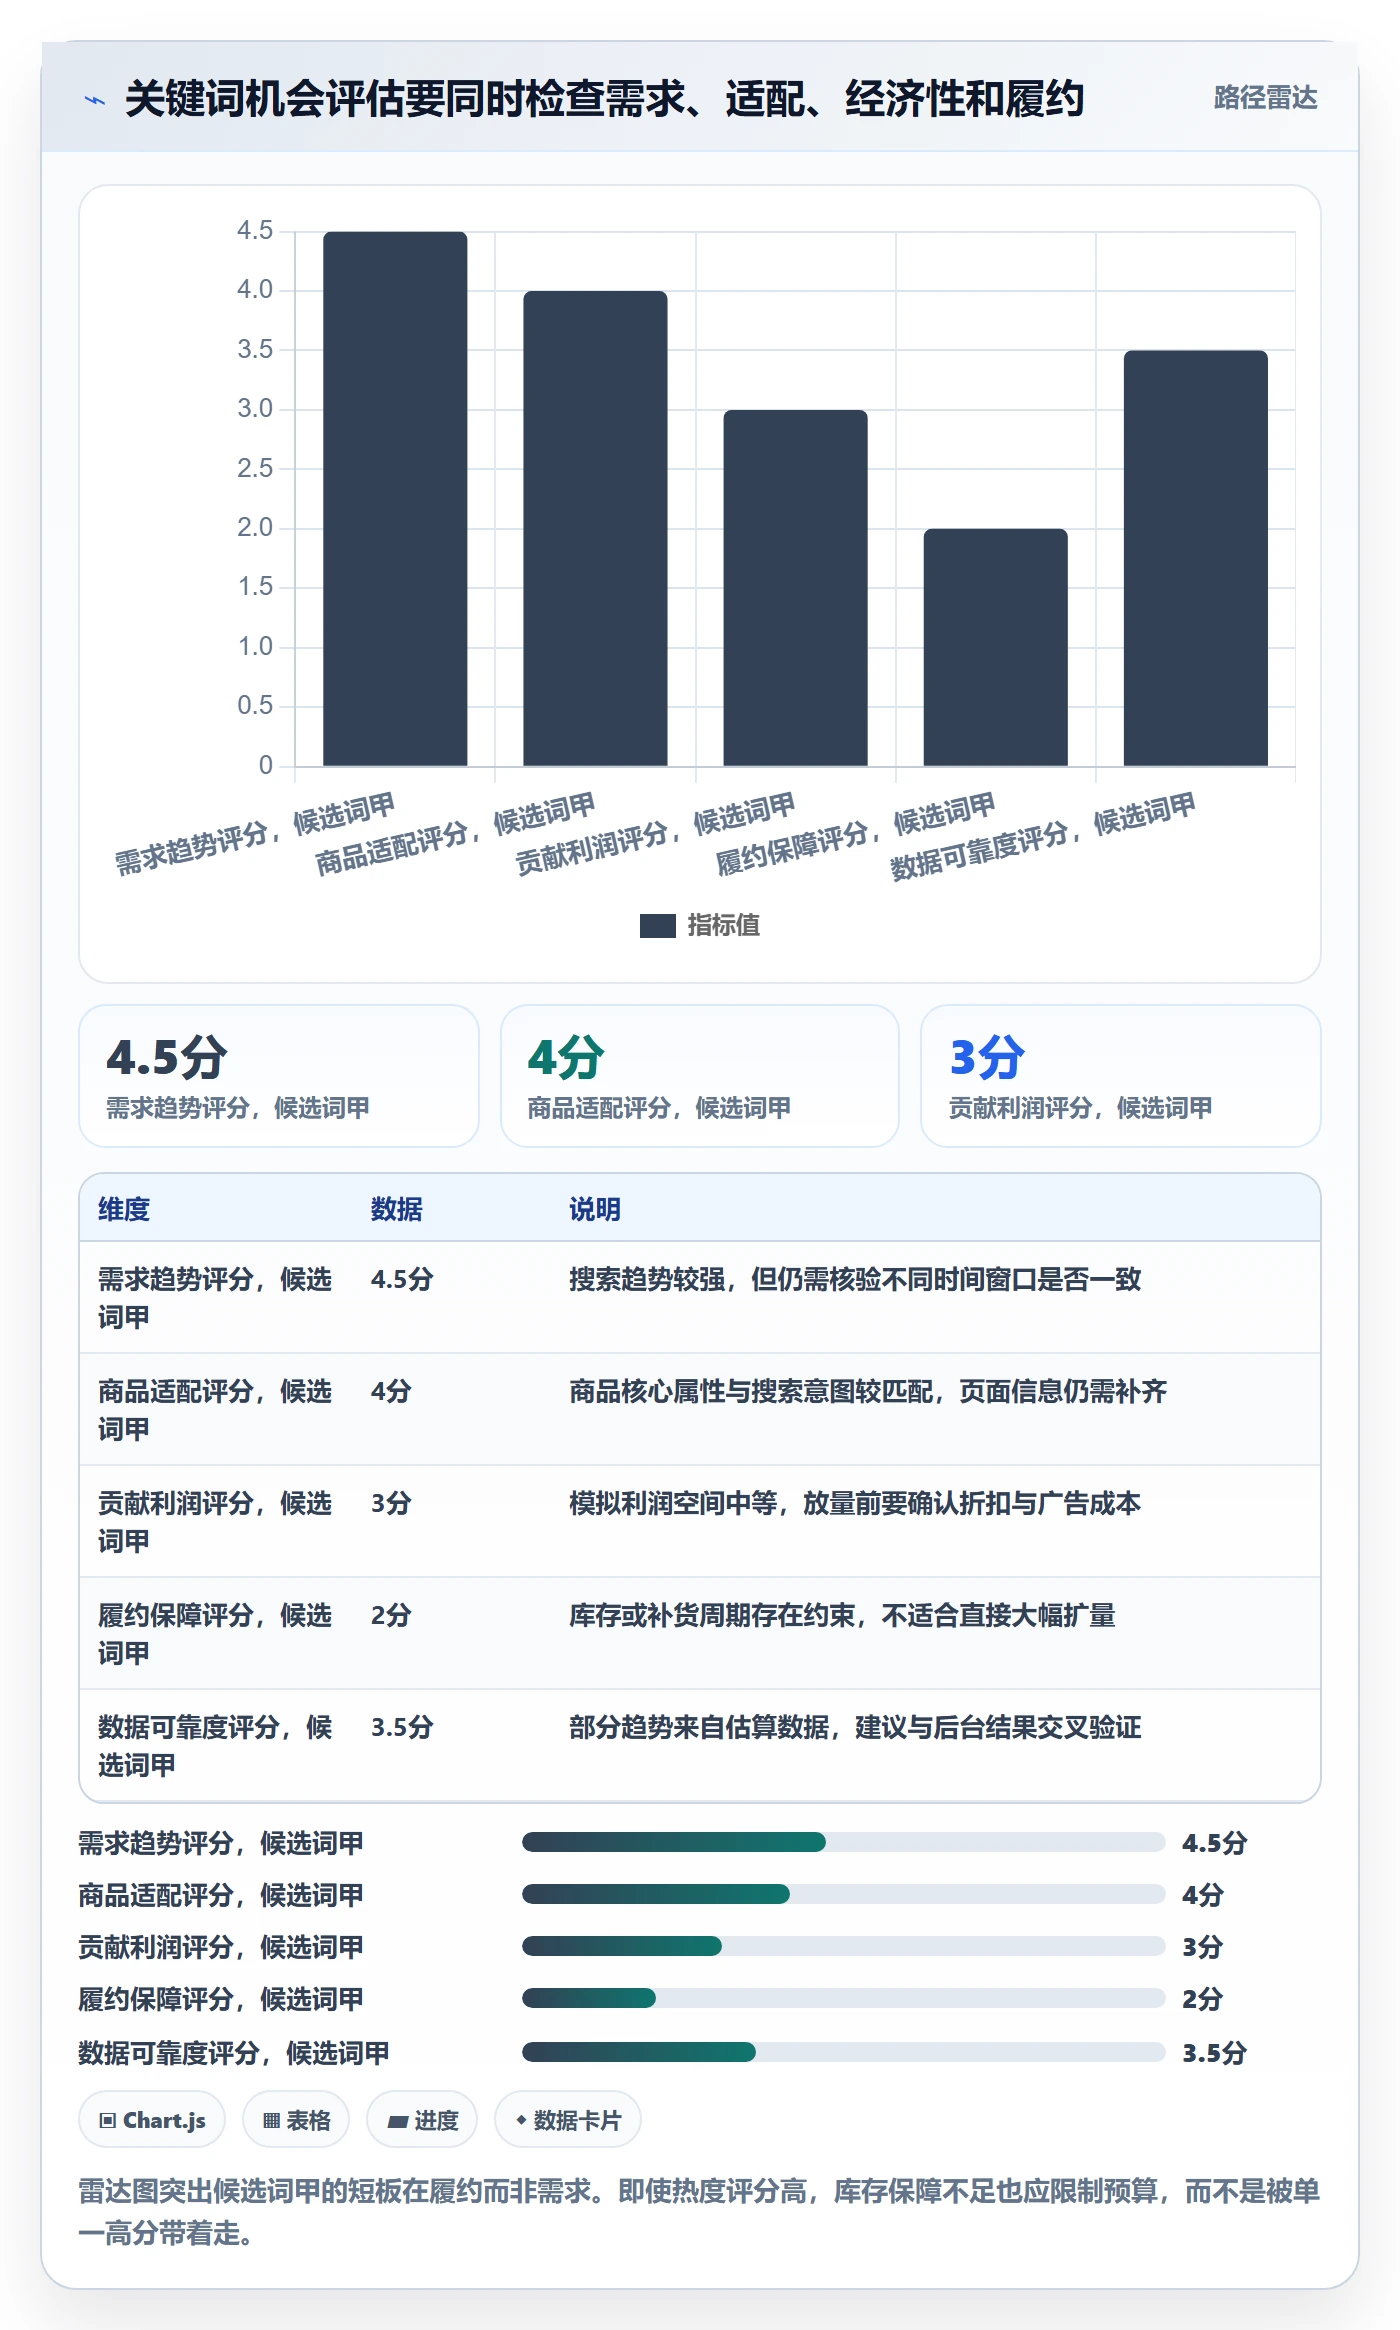
Task: Select table row 需求趋势评分，候选词甲
Action: click(x=700, y=1298)
